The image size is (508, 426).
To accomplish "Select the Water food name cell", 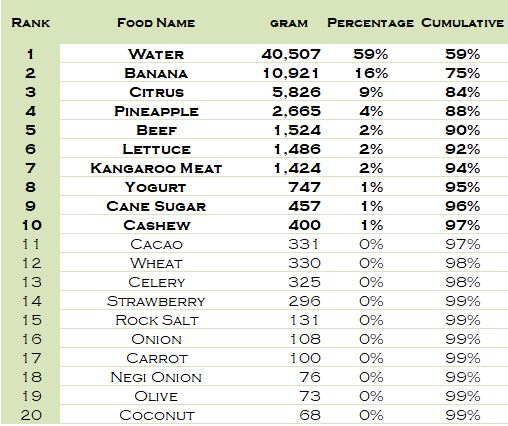I will (x=156, y=54).
